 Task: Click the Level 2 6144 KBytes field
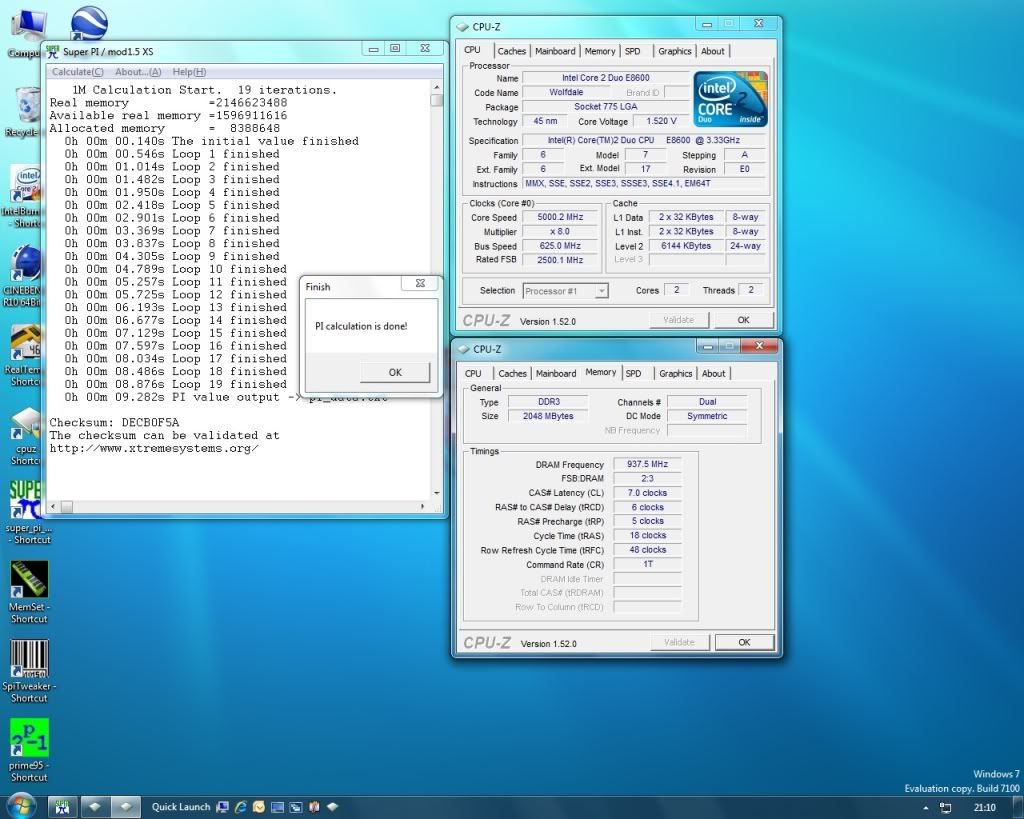click(x=686, y=246)
